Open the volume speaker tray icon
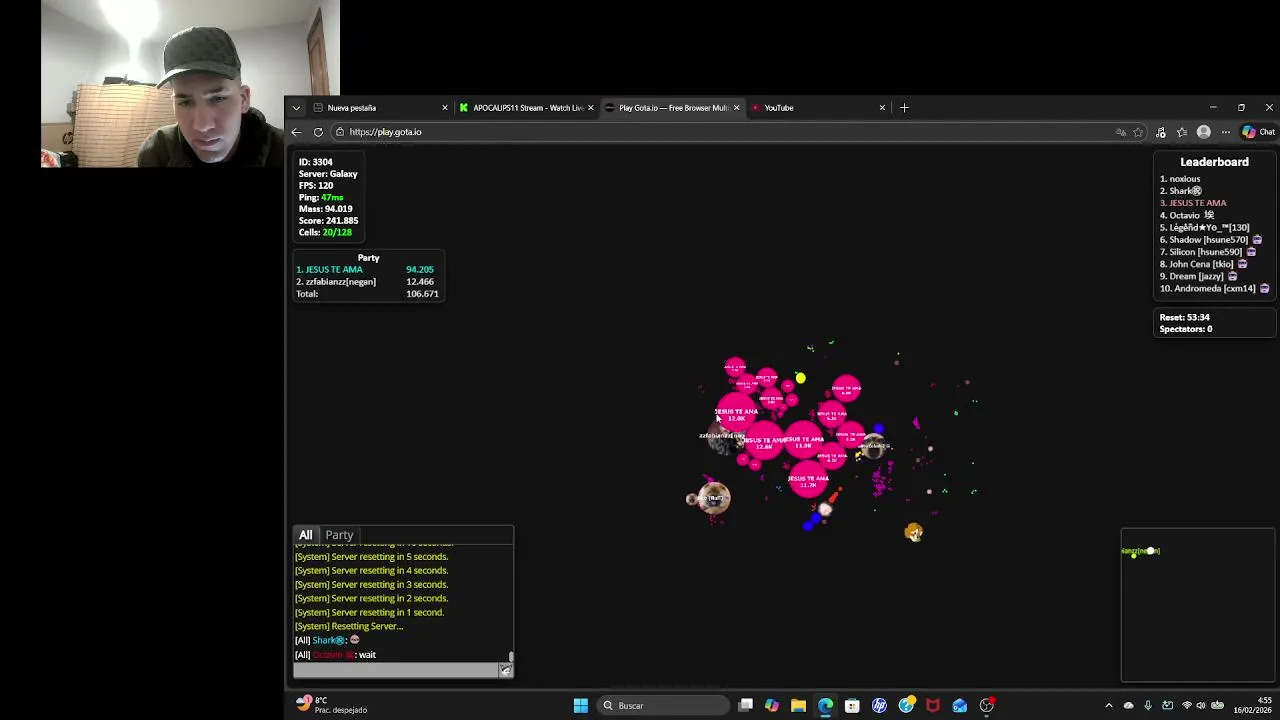 [x=1201, y=706]
